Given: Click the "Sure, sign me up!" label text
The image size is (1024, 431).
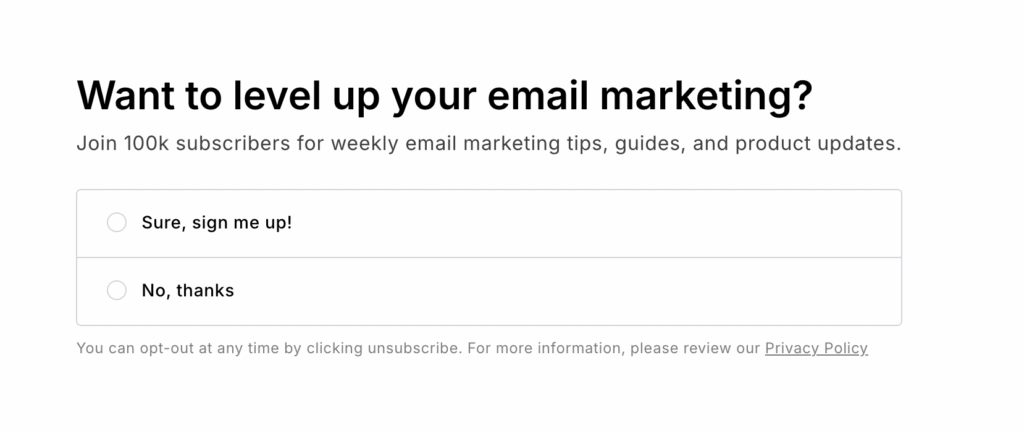Looking at the screenshot, I should coord(217,222).
